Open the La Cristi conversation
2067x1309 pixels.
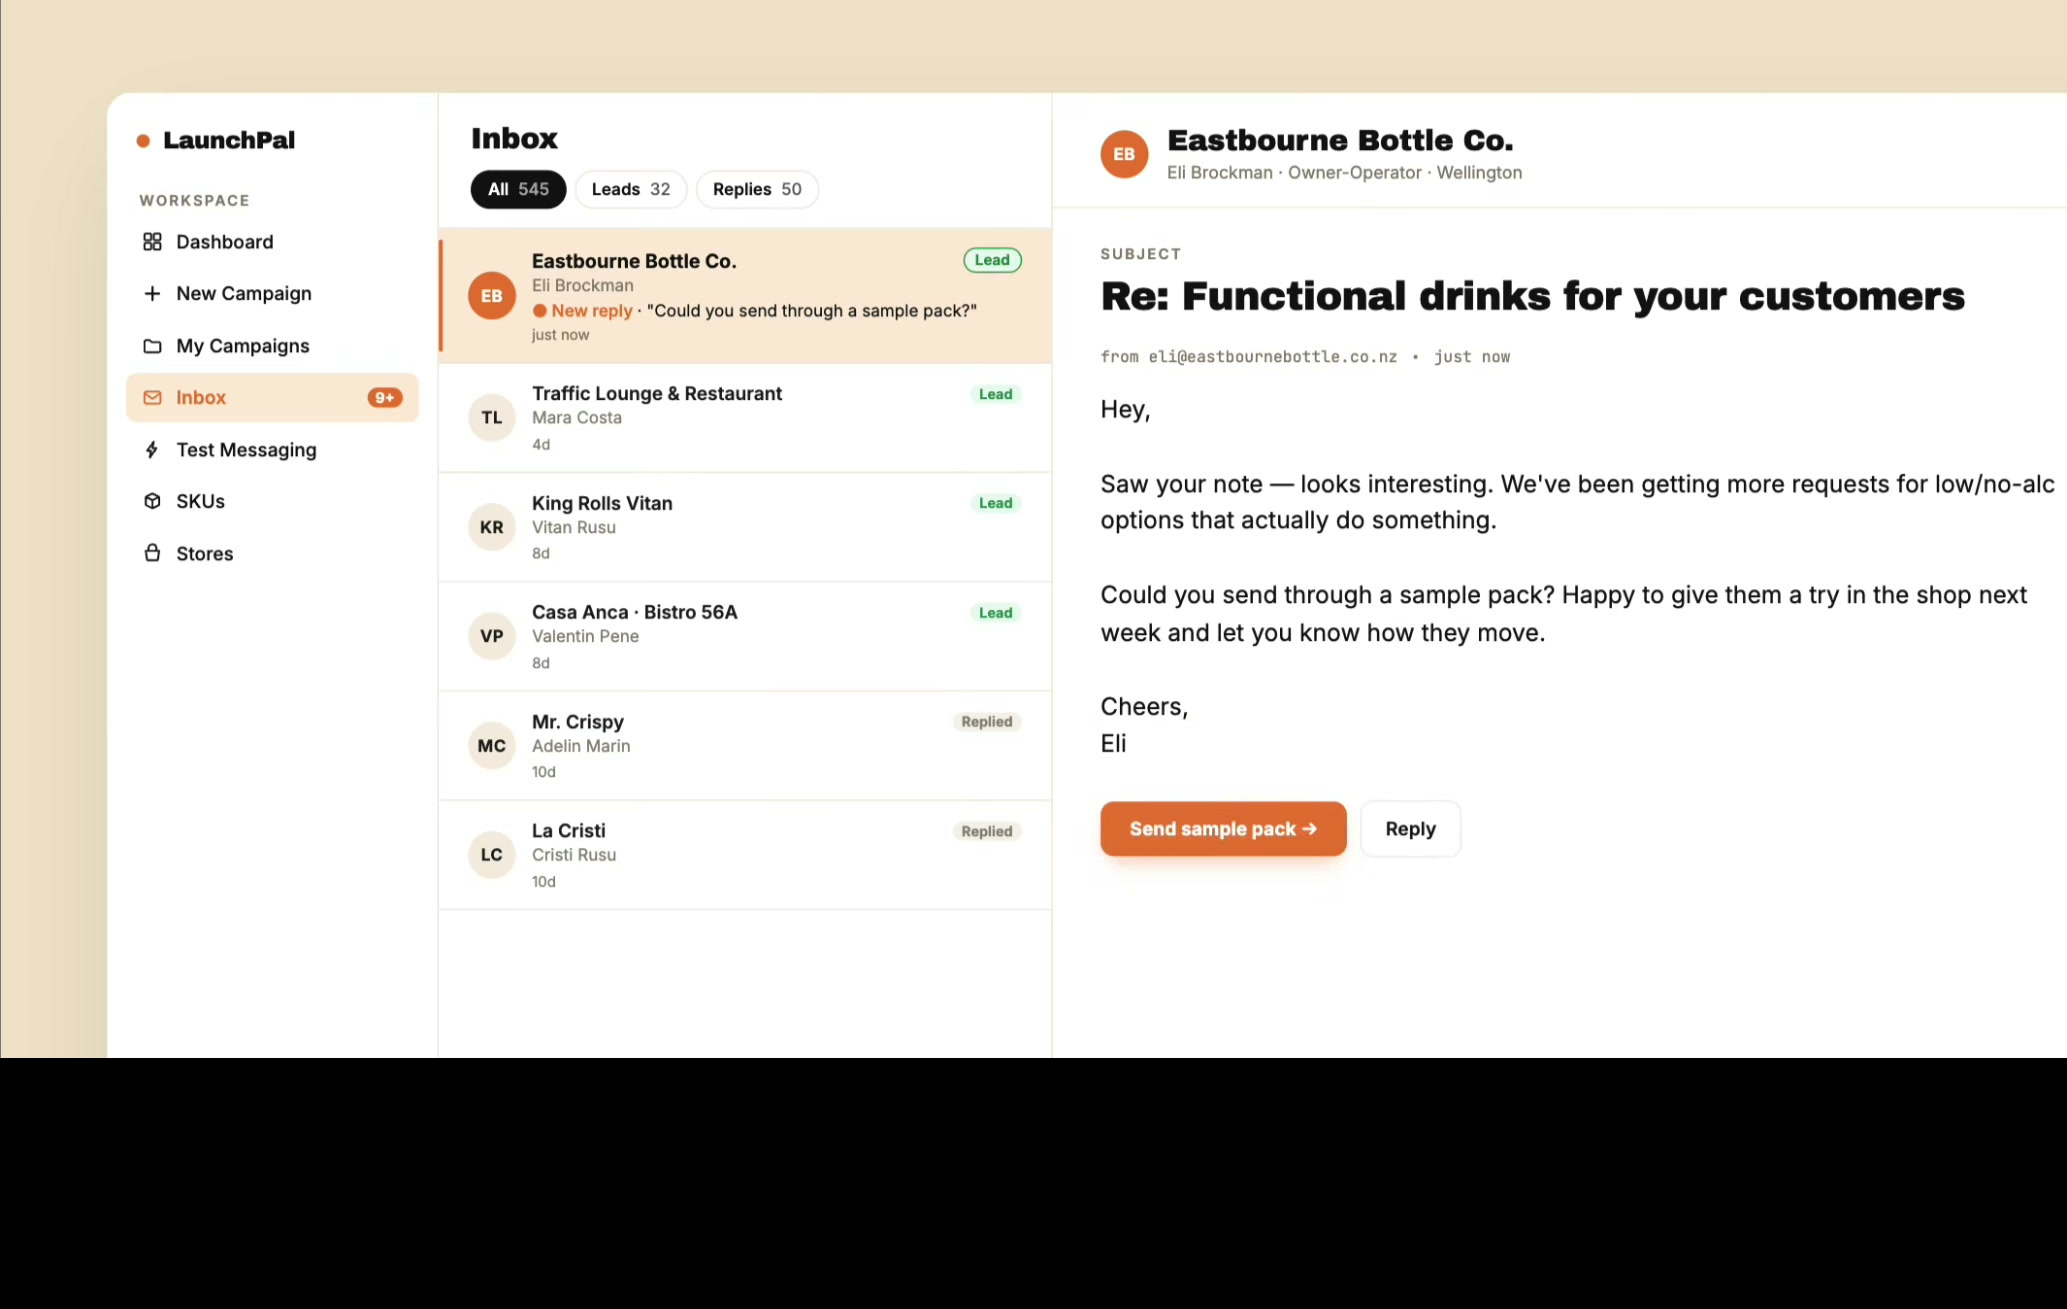(x=745, y=855)
